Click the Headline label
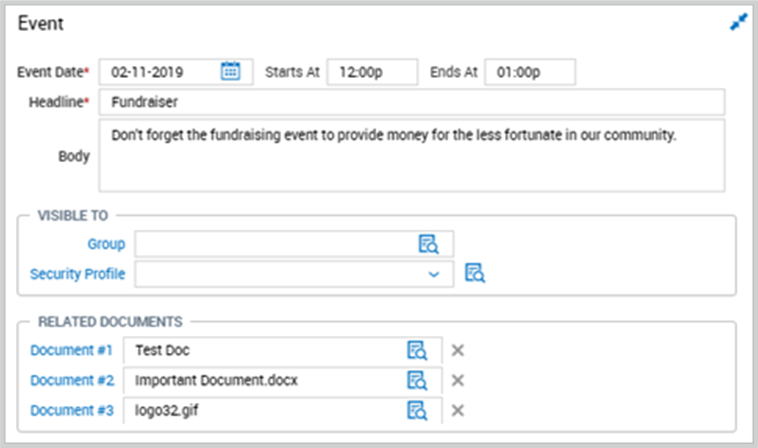 [x=59, y=102]
